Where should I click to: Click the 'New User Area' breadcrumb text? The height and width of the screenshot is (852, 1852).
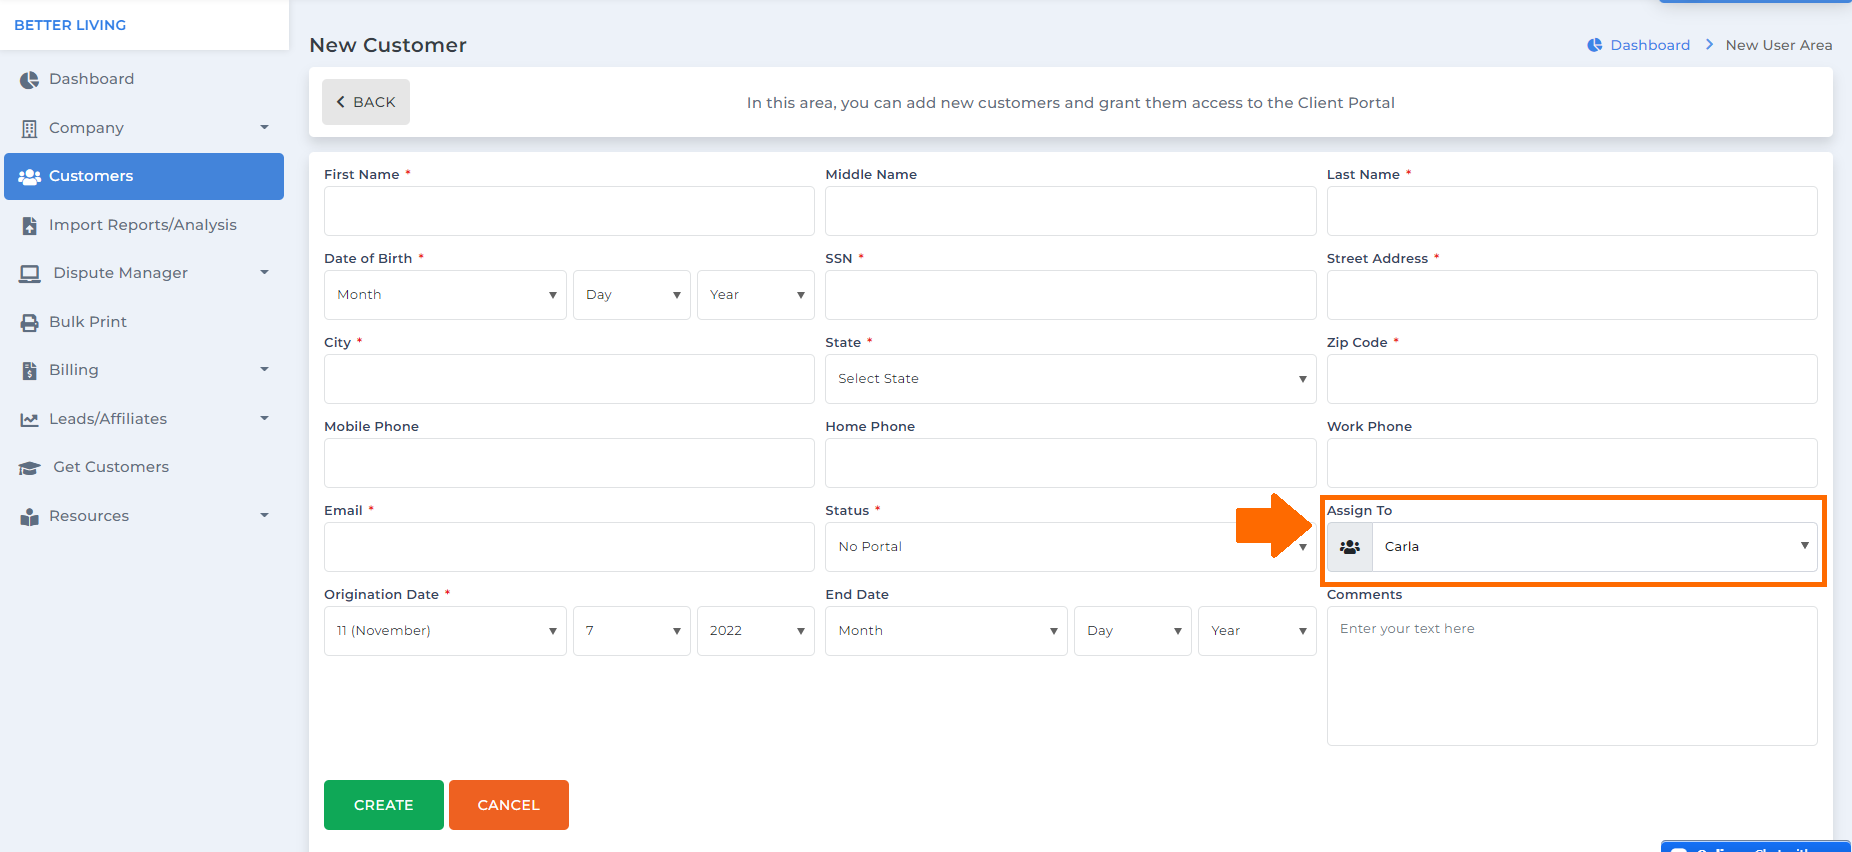click(x=1779, y=45)
